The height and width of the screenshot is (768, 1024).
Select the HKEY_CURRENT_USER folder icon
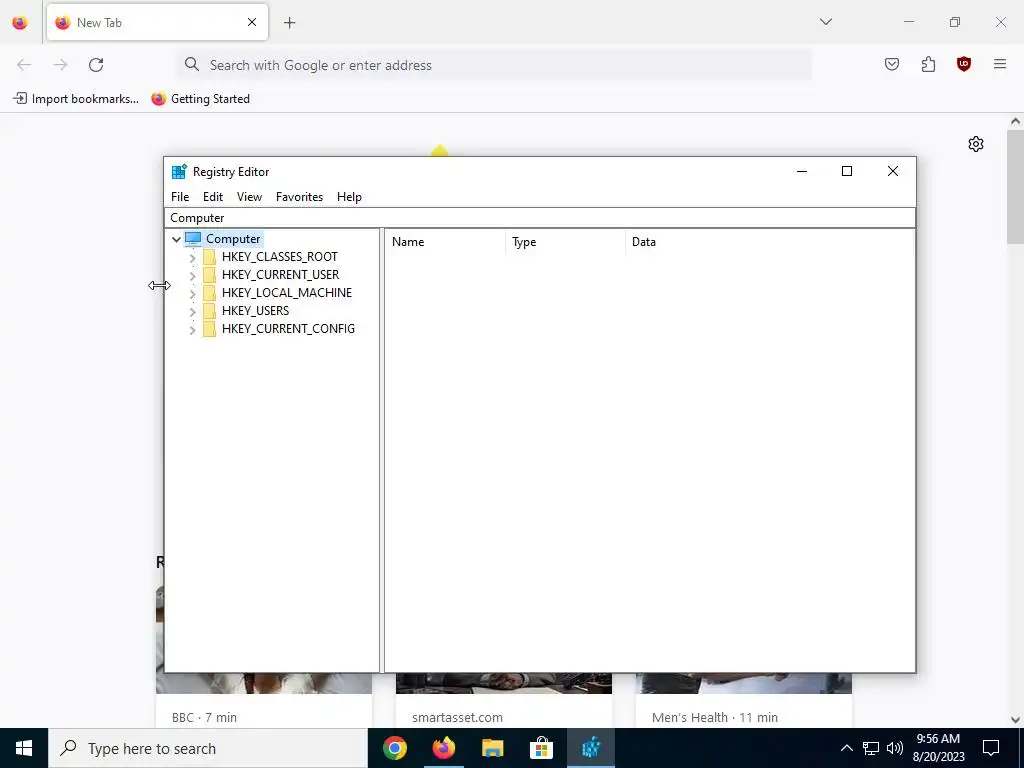pos(209,275)
